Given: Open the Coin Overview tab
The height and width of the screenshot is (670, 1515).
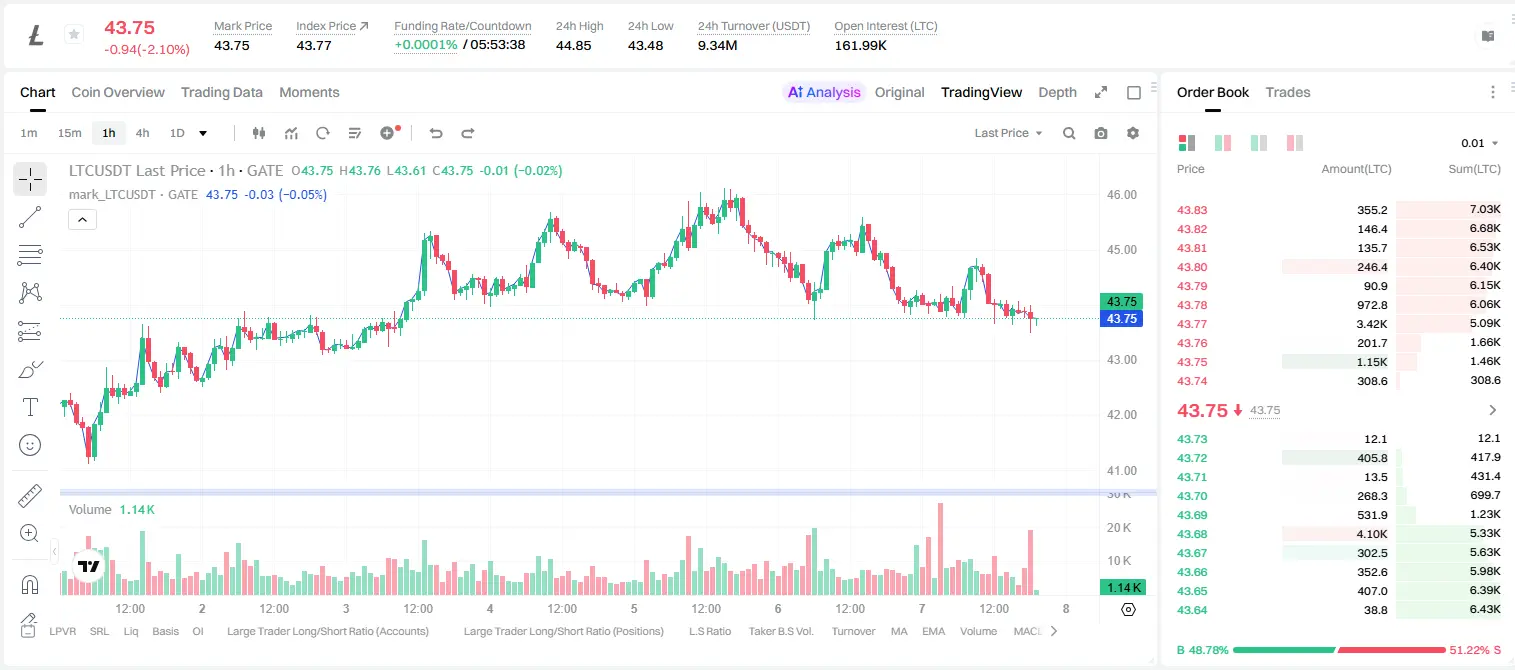Looking at the screenshot, I should pos(118,92).
